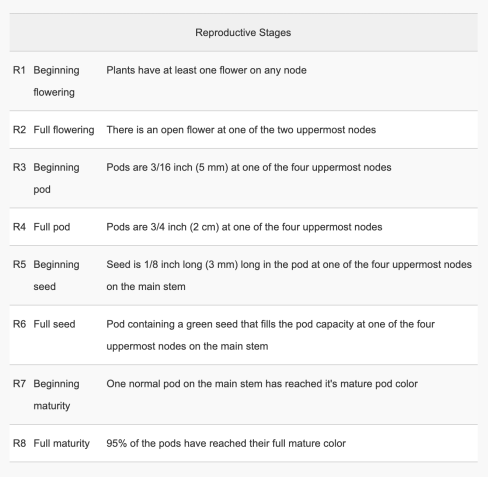Click the R2 stage code cell
This screenshot has height=477, width=488.
tap(19, 130)
